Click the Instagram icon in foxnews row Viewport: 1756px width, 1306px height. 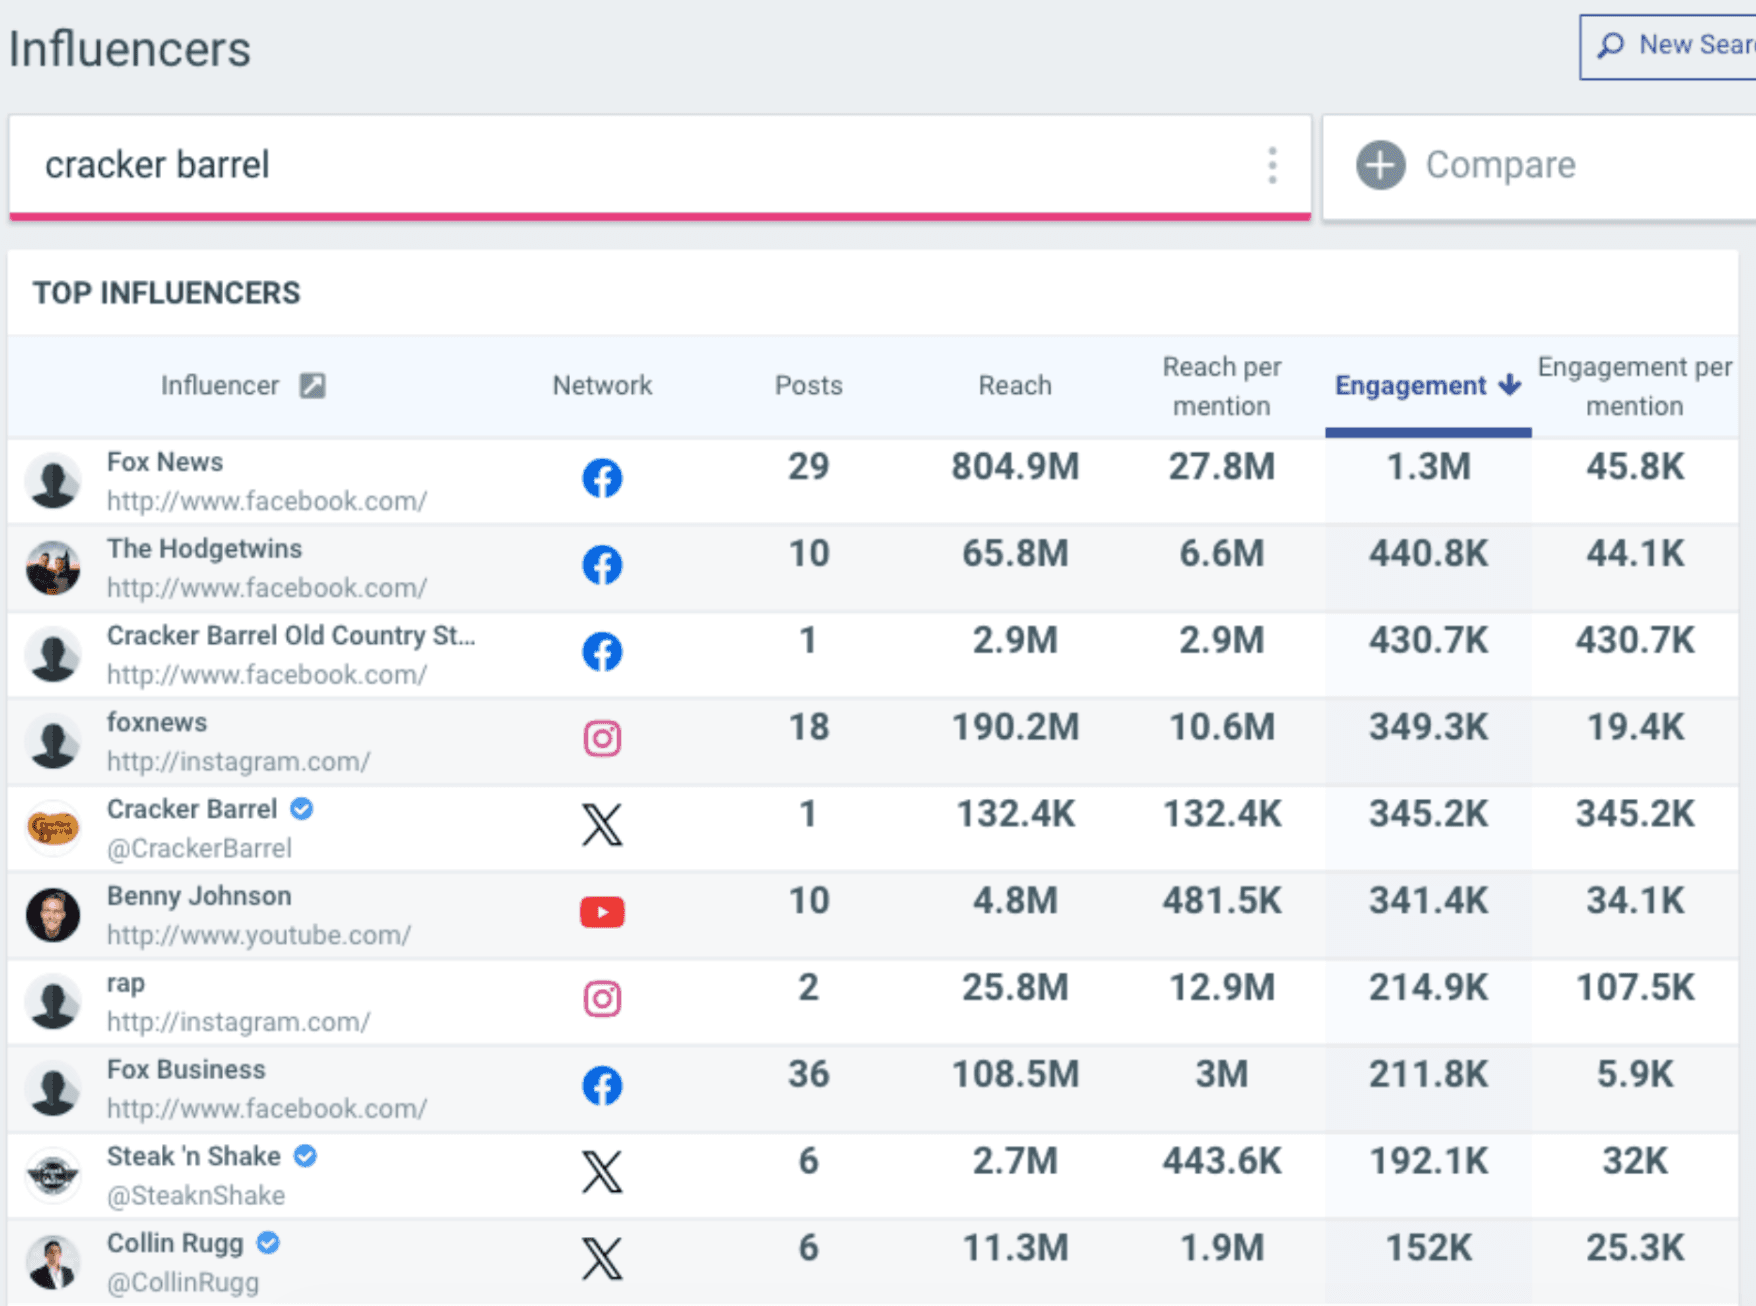pyautogui.click(x=602, y=739)
